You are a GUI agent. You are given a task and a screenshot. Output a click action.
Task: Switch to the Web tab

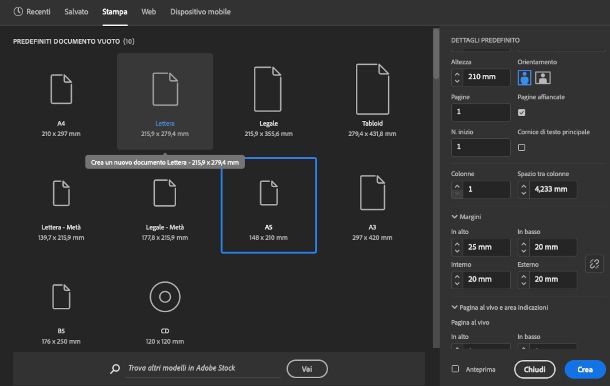click(x=149, y=12)
